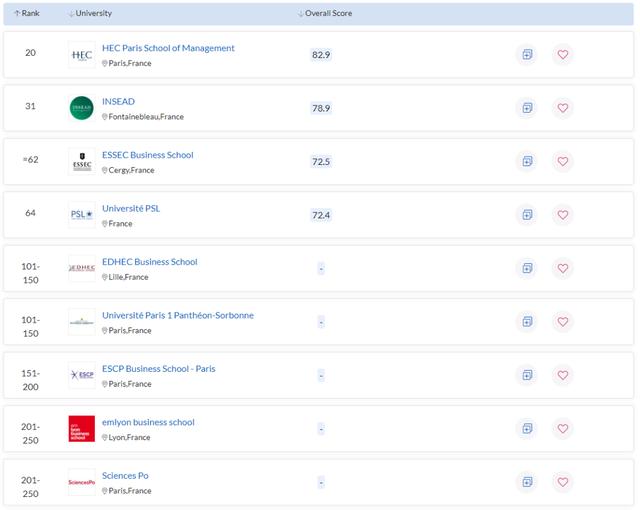Screen dimensions: 640x510
Task: Open emlyon business school link
Action: tap(148, 422)
